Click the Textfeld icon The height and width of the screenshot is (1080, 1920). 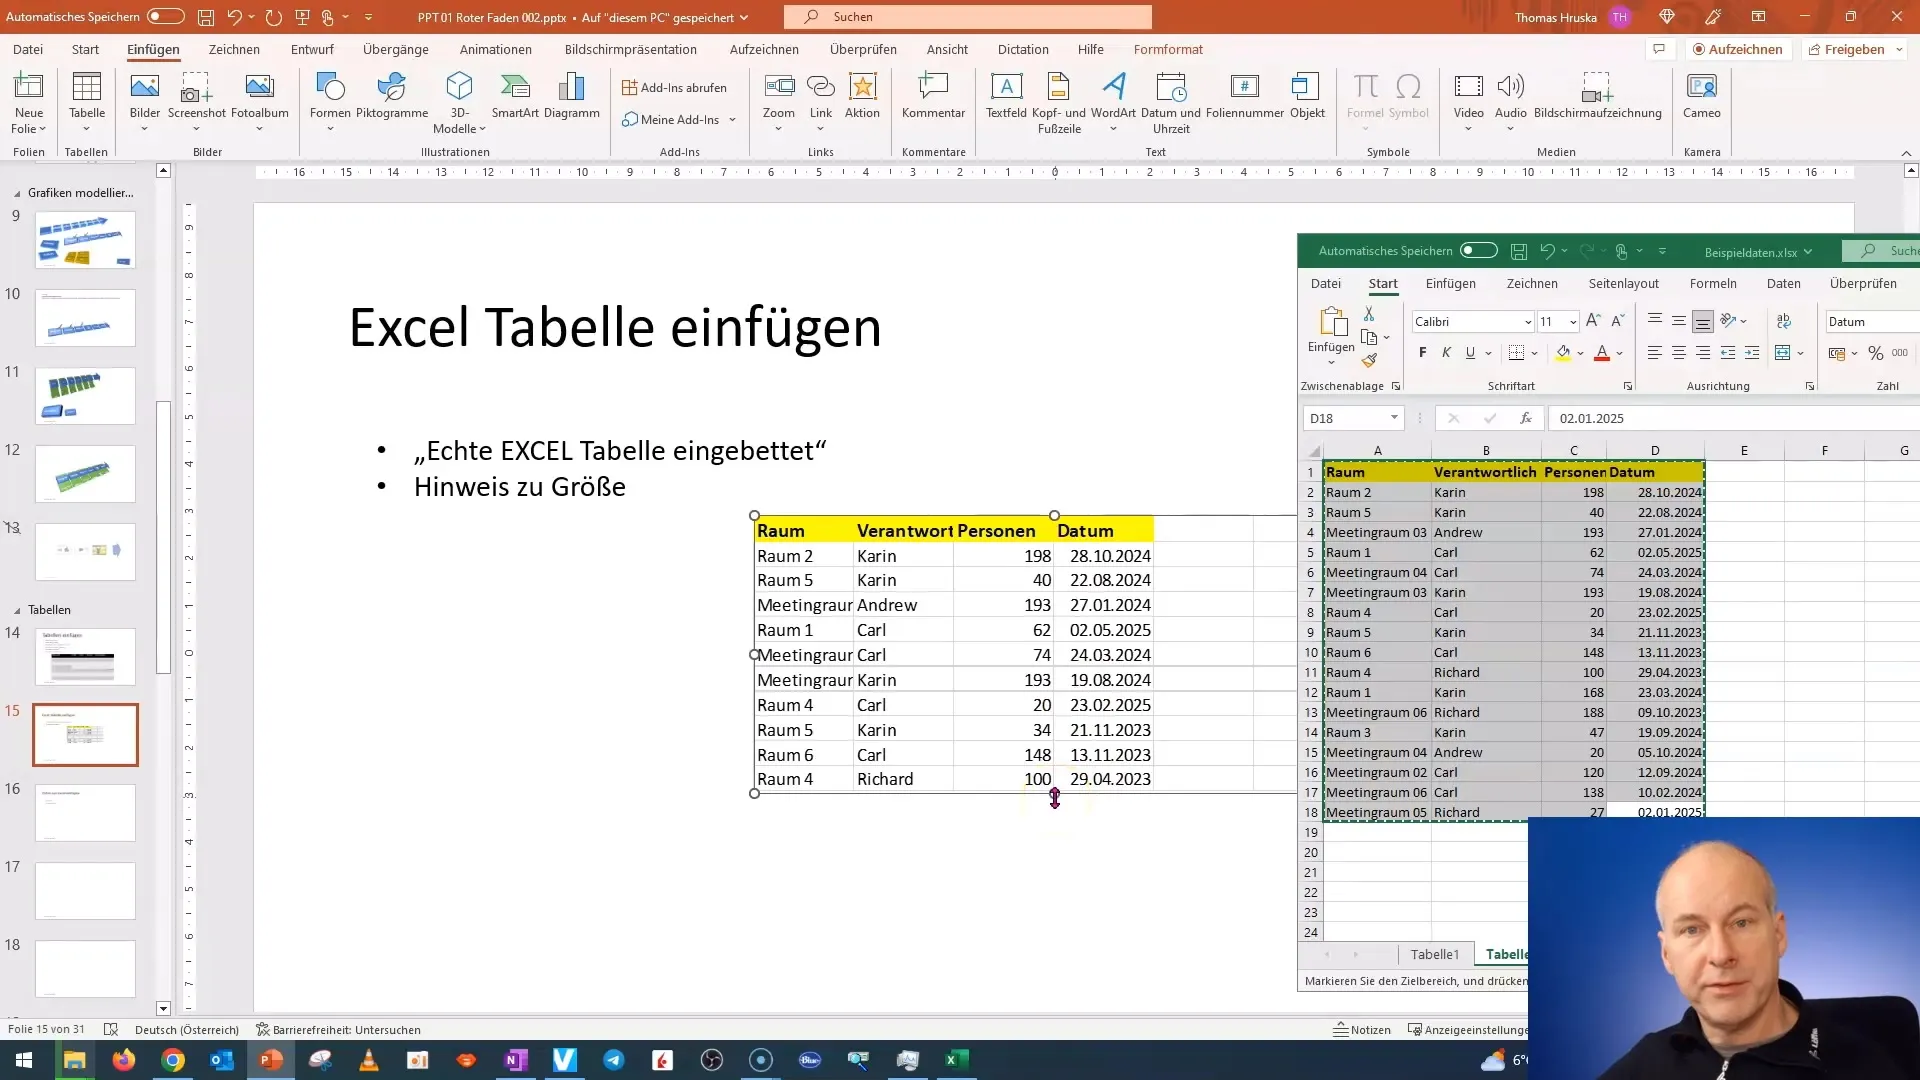1006,88
